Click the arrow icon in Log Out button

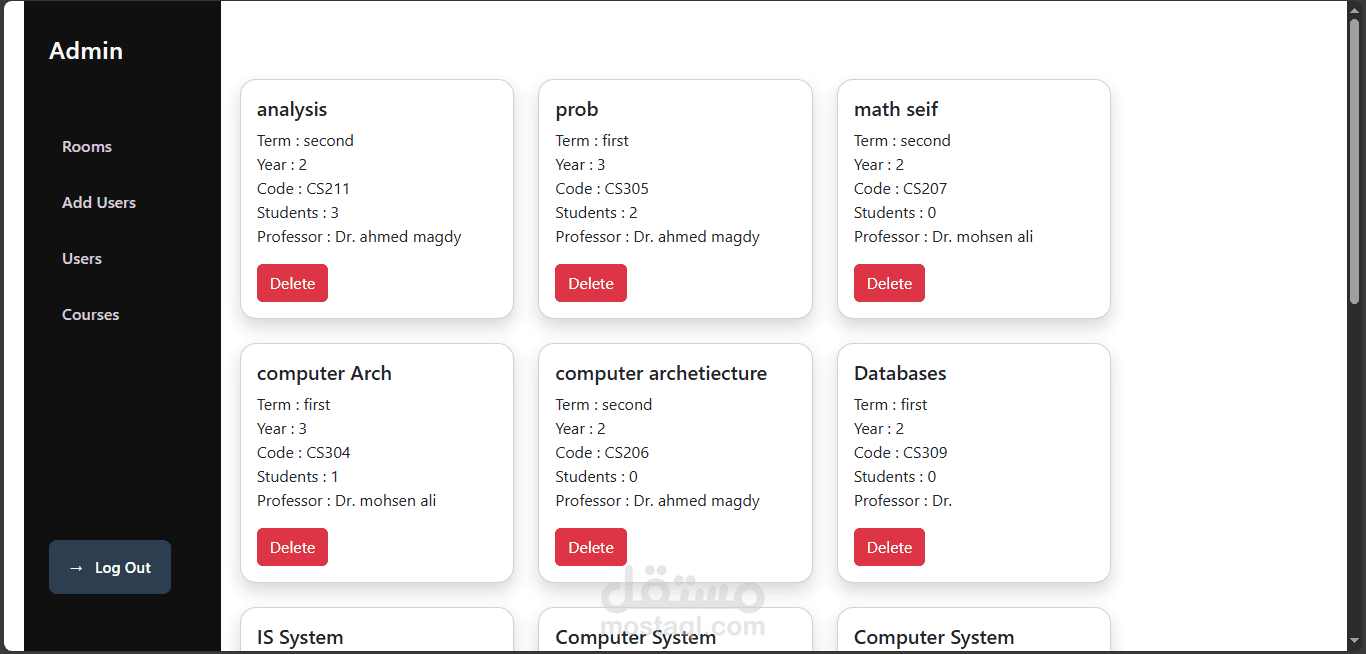tap(76, 568)
